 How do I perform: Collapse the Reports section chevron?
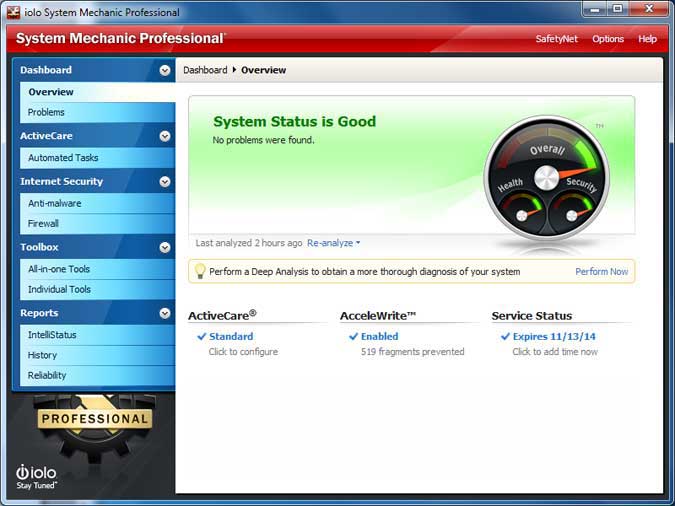164,313
